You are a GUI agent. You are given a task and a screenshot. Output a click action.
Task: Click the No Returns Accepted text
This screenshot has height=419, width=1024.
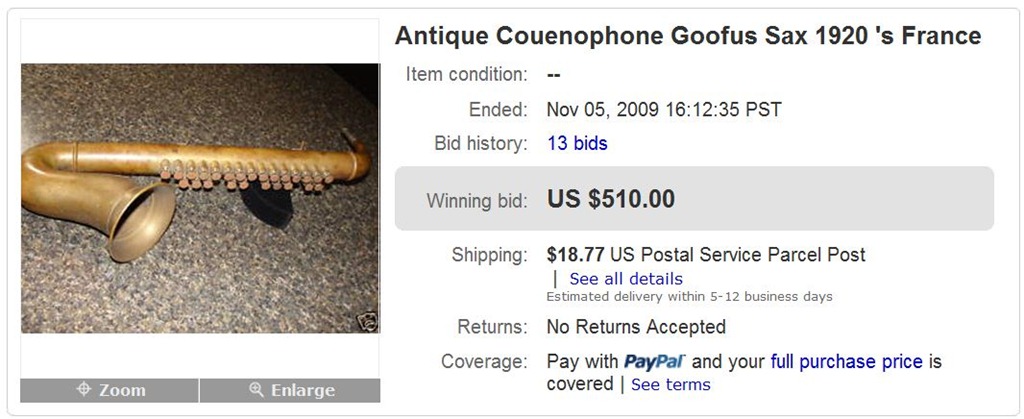tap(636, 327)
